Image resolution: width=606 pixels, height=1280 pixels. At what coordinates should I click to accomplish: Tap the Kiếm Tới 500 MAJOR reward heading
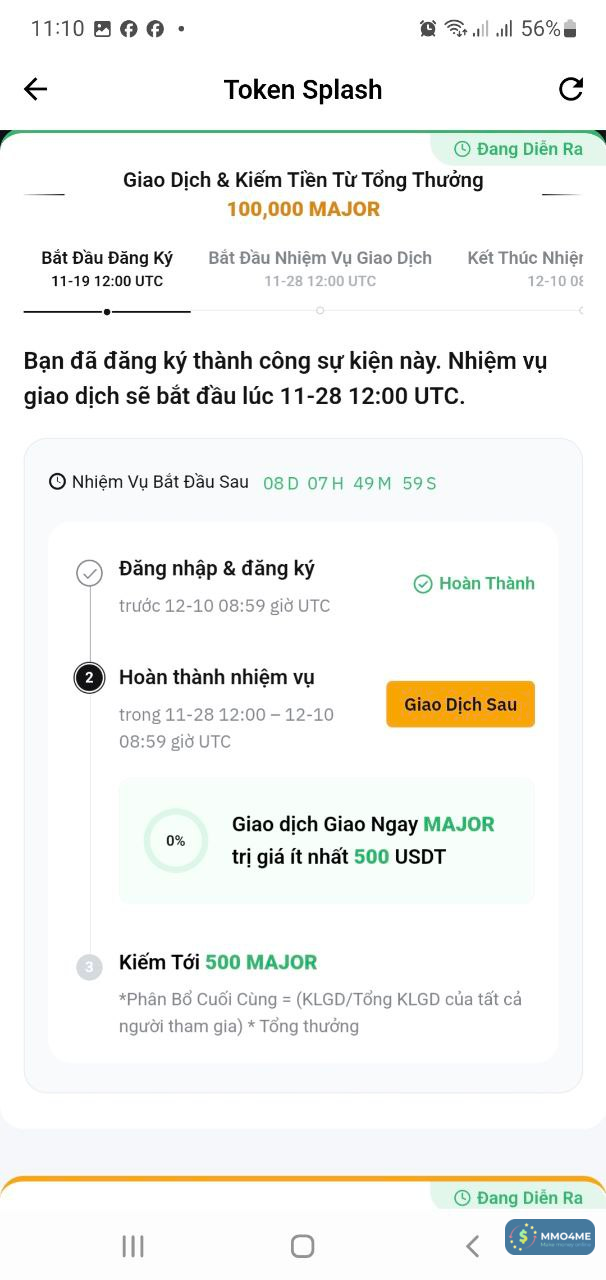pos(218,962)
